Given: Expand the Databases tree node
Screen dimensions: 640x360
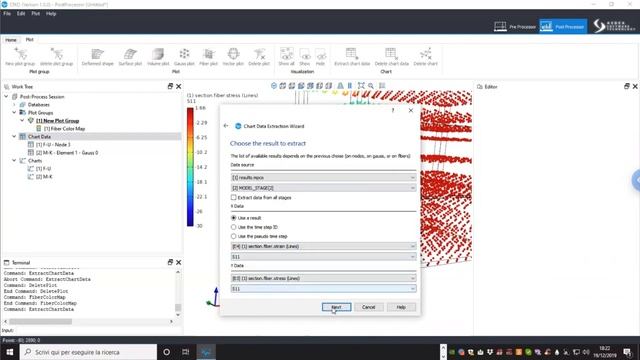Looking at the screenshot, I should click(14, 104).
